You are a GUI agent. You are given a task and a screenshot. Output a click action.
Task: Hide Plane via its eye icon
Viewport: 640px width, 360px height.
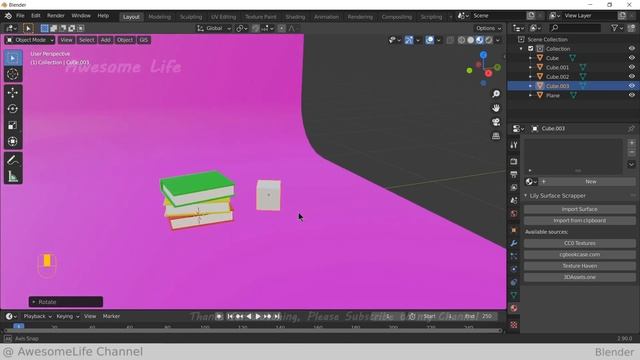[632, 96]
